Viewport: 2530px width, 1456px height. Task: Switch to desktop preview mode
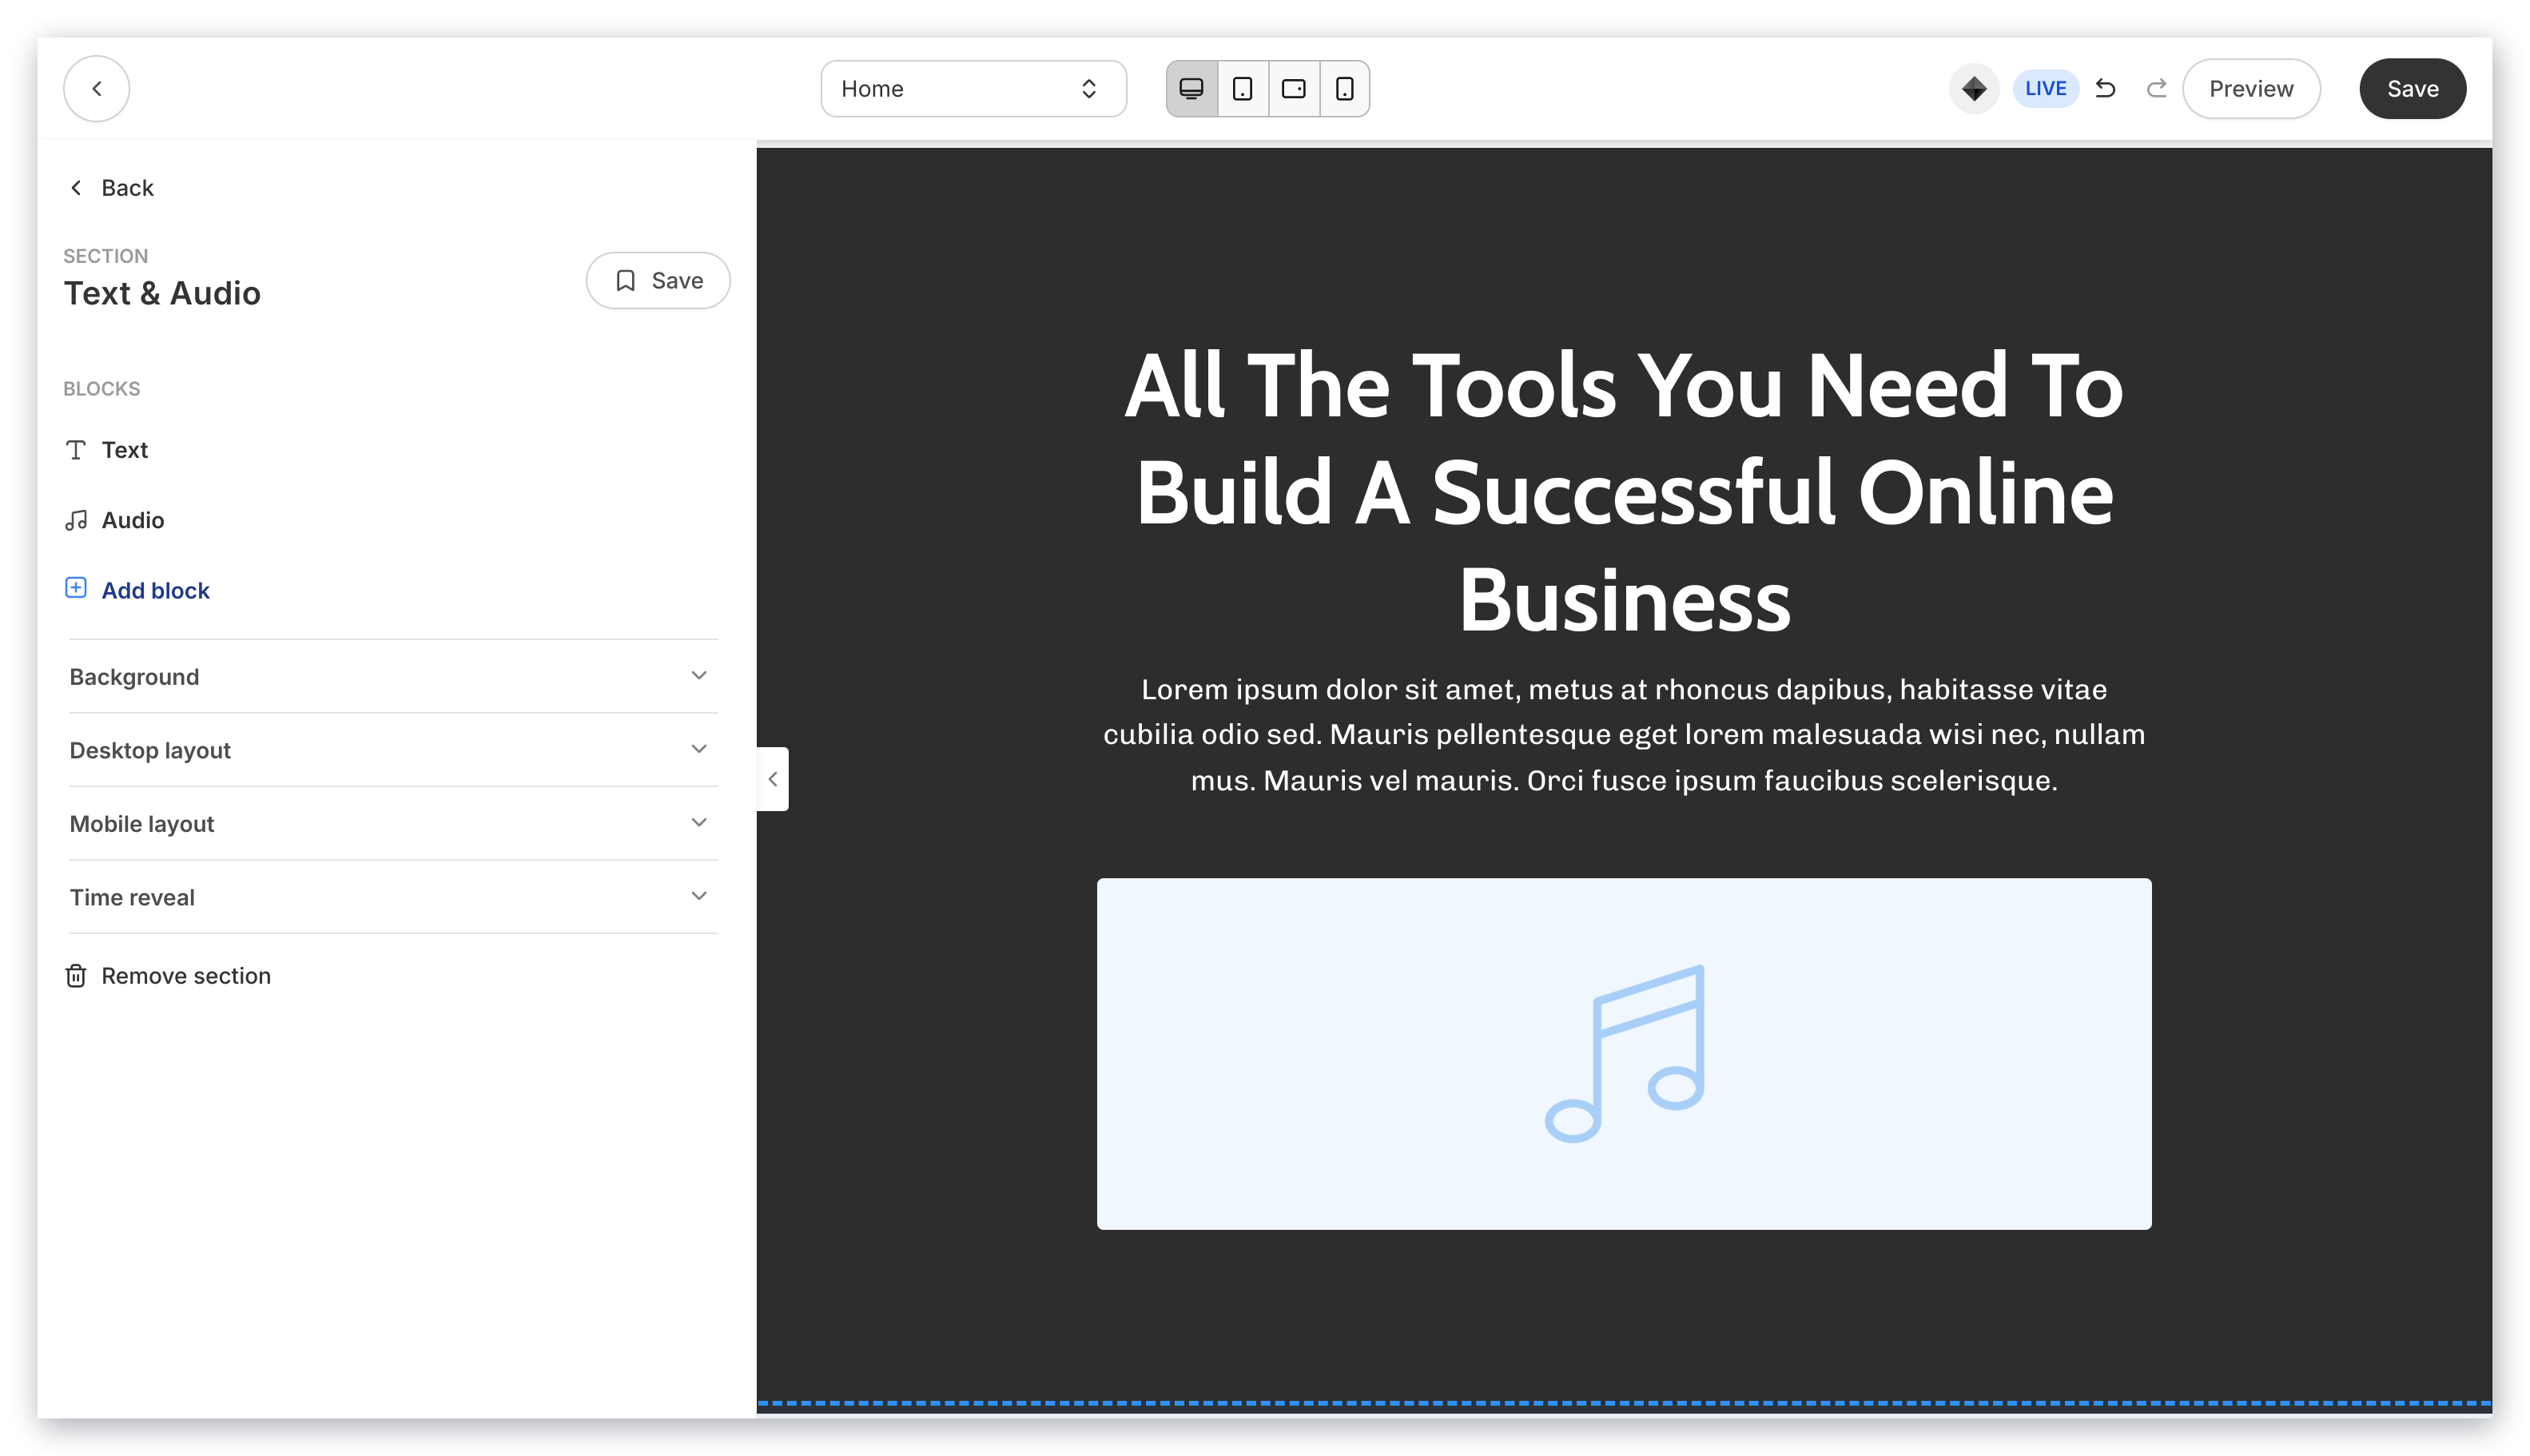1191,88
